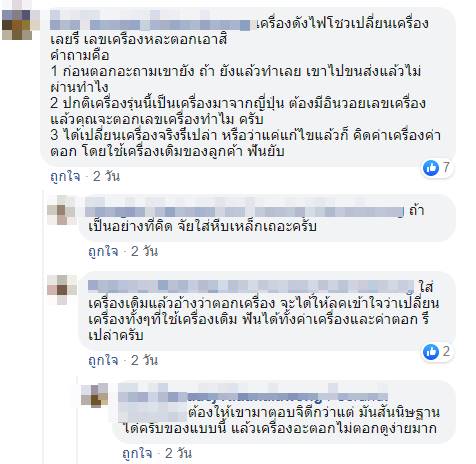Open avatar beside the ใส่เครื่องเดิม reply
Screen dimensions: 476x464
click(x=62, y=289)
